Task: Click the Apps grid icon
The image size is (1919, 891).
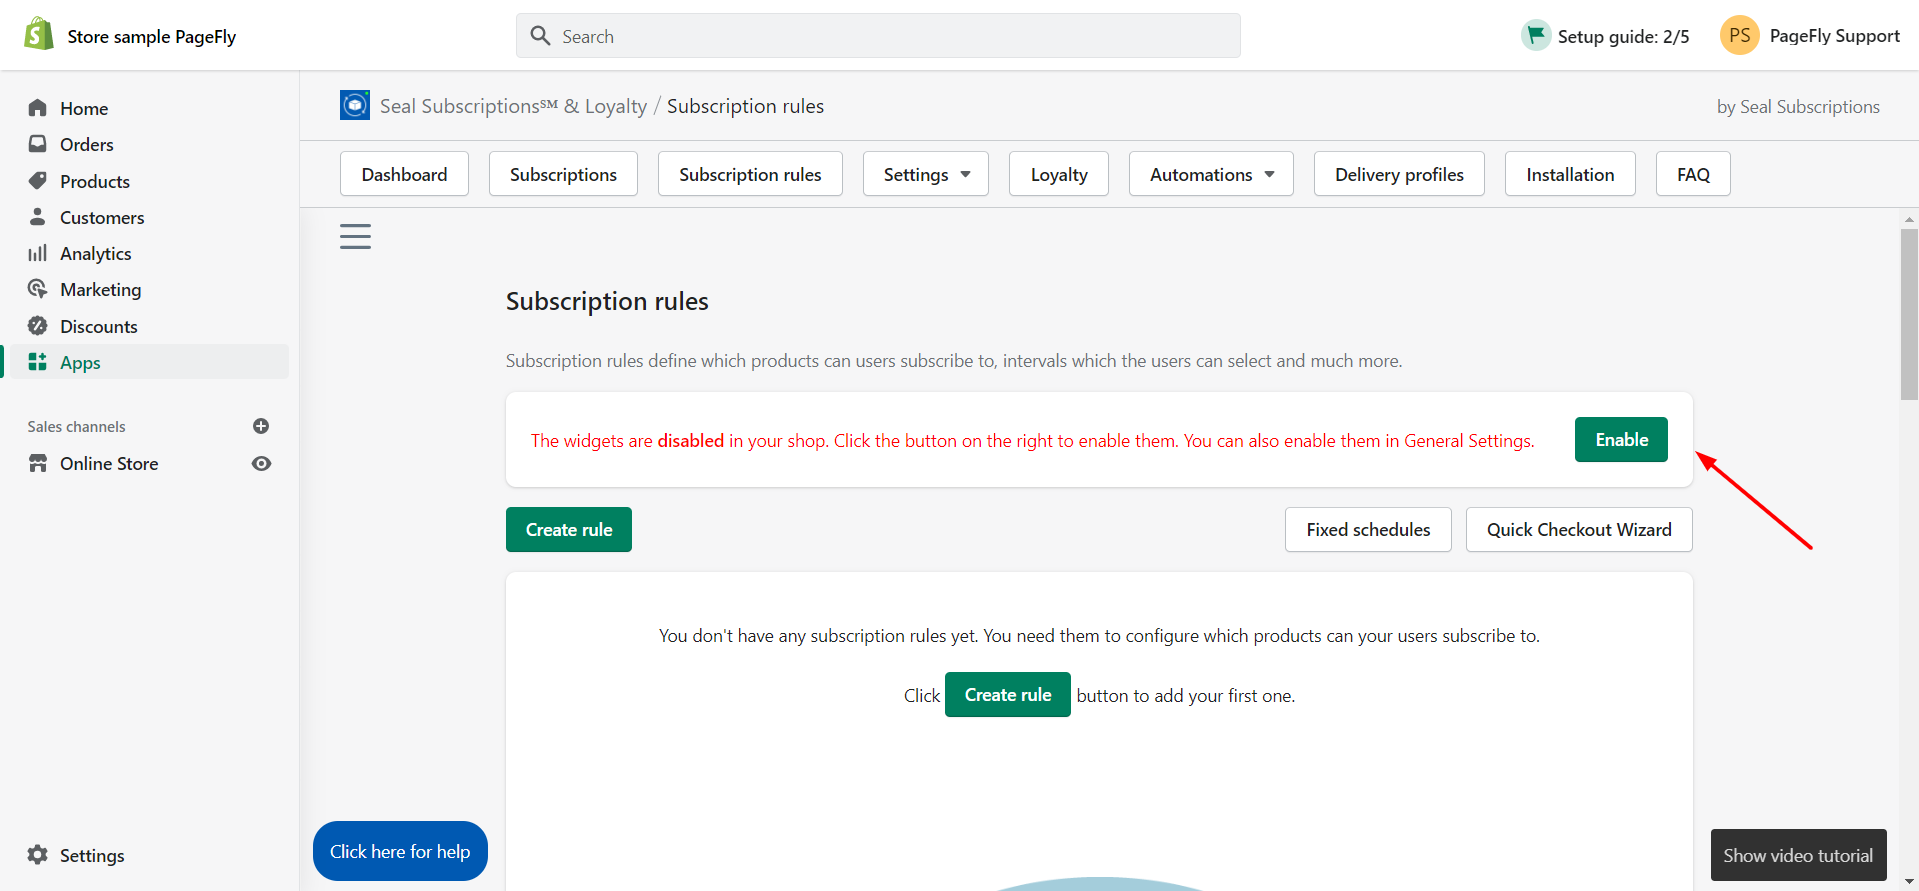Action: (38, 361)
